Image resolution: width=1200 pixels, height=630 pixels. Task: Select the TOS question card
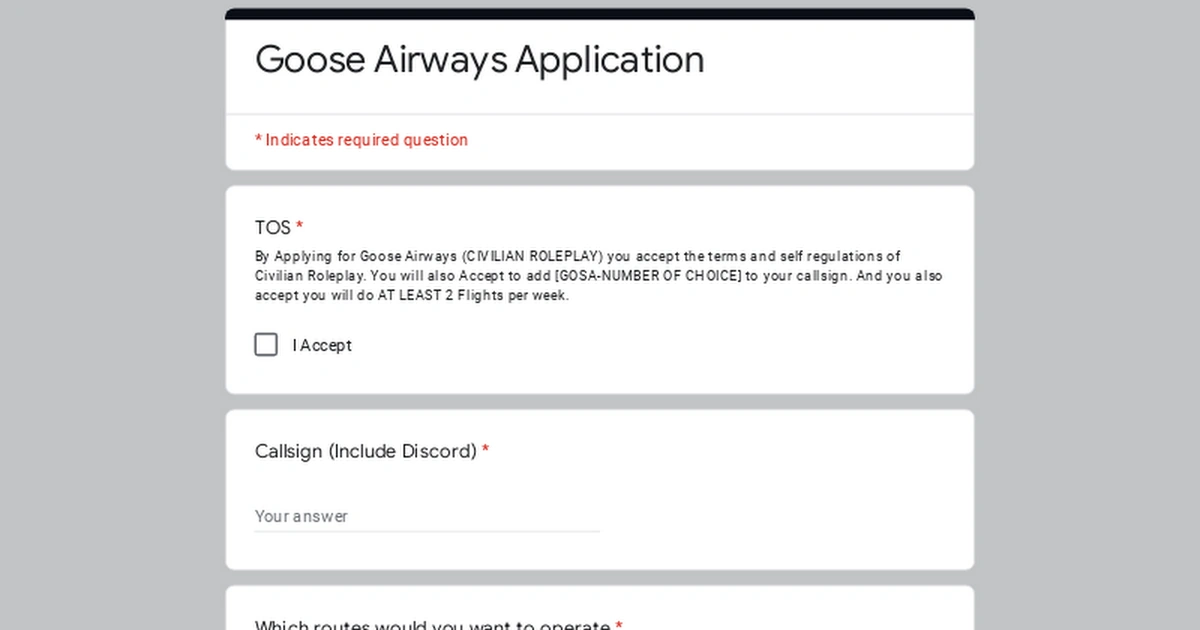coord(599,288)
